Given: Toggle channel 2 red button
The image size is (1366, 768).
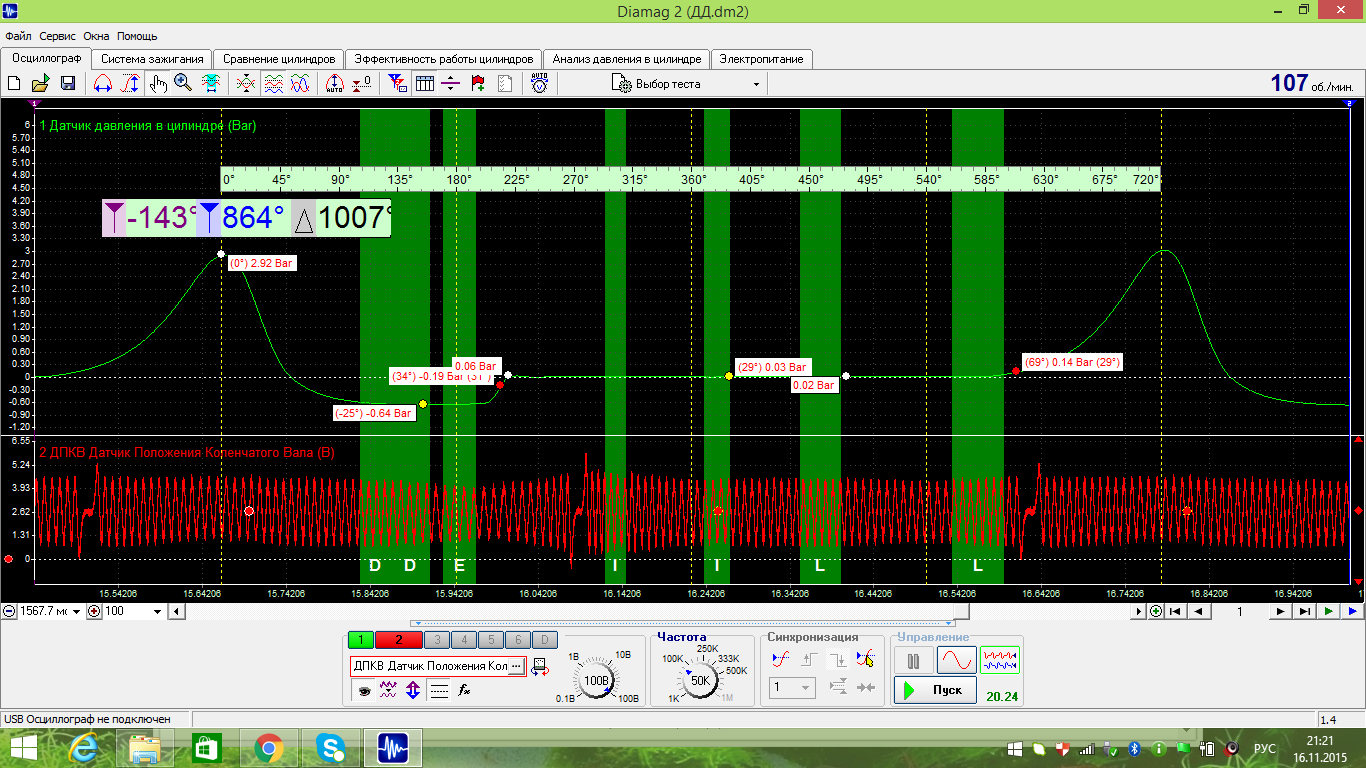Looking at the screenshot, I should click(x=398, y=640).
